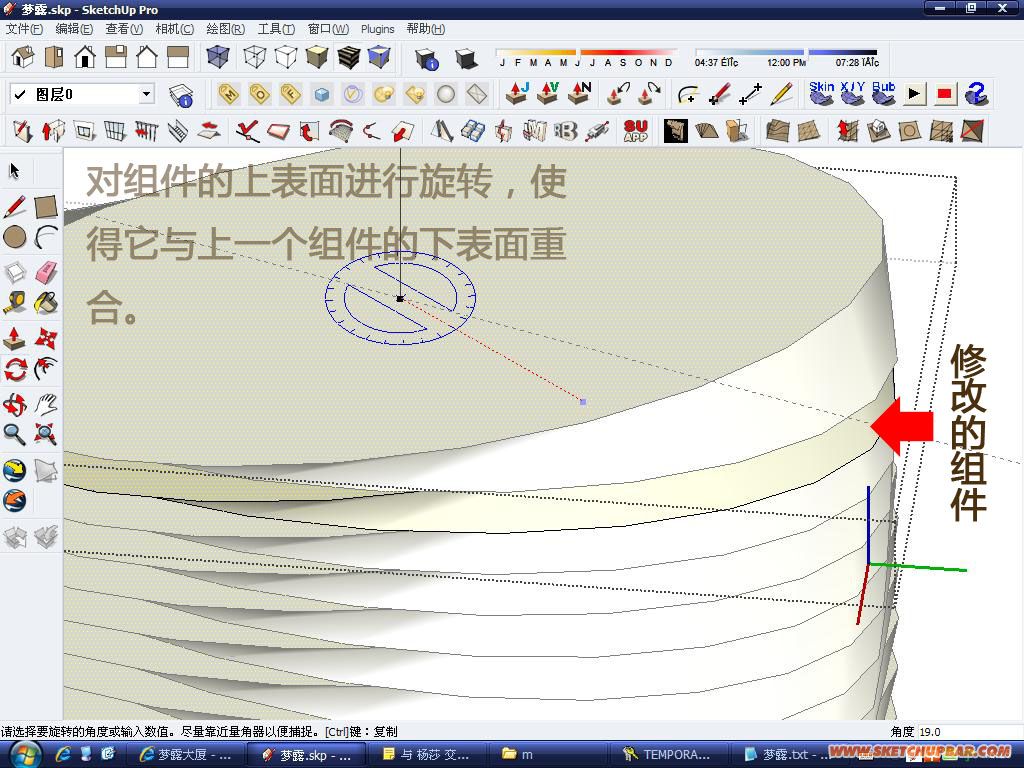Click the Zoom Extents tool

[x=46, y=434]
